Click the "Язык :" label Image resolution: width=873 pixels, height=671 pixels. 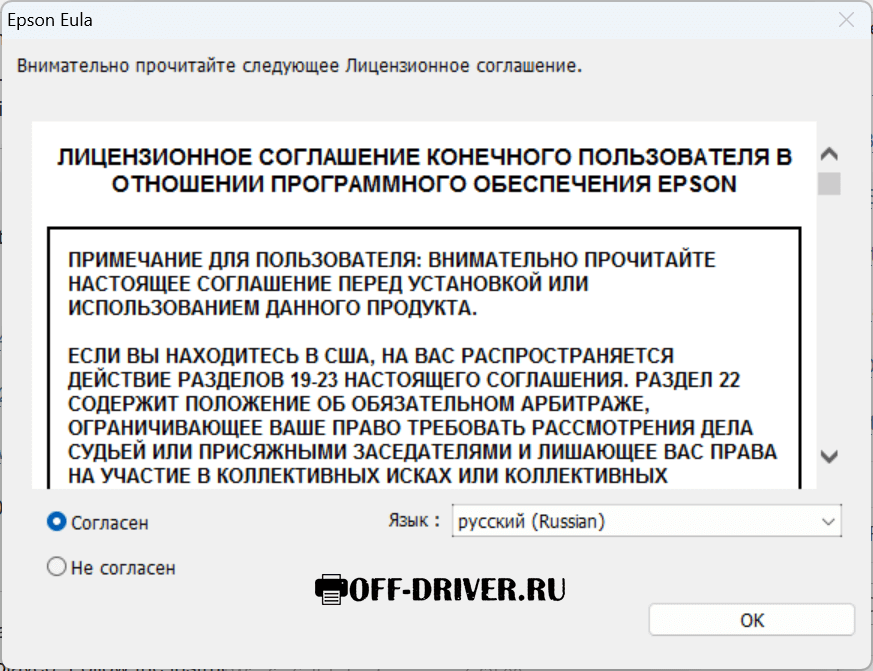click(x=414, y=521)
